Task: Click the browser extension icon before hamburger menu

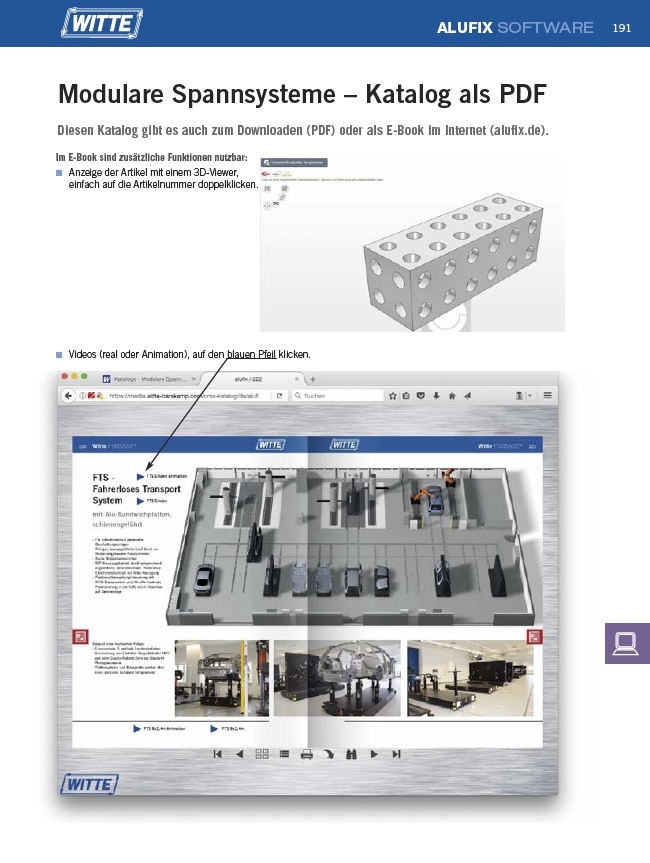Action: coord(520,395)
